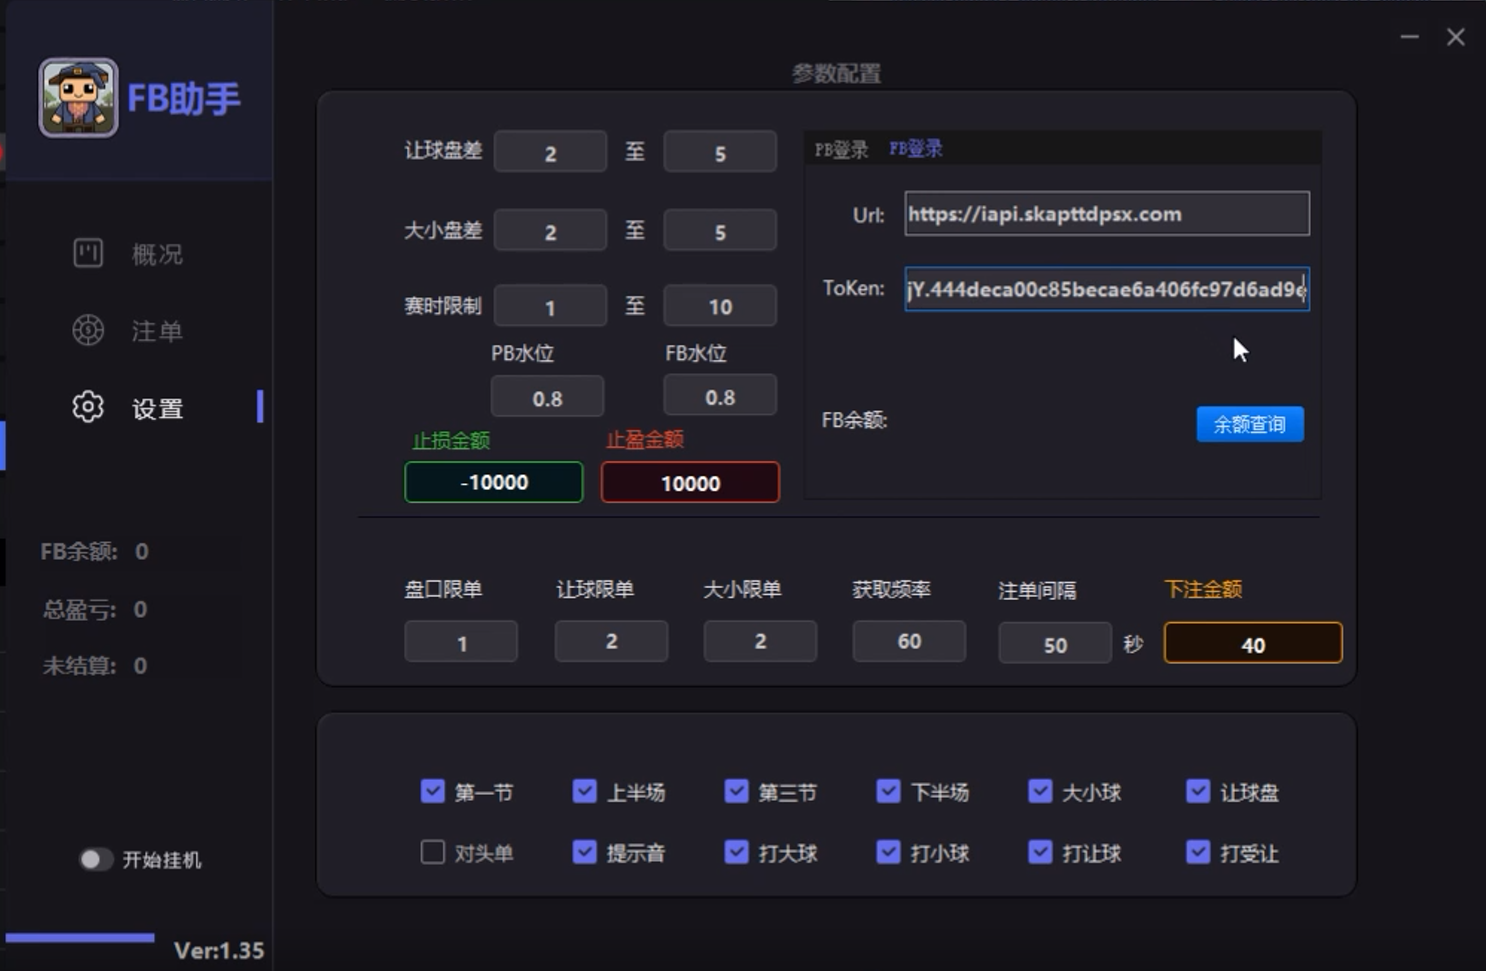Toggle the 让球盘 checkbox
The image size is (1486, 971).
coord(1197,791)
